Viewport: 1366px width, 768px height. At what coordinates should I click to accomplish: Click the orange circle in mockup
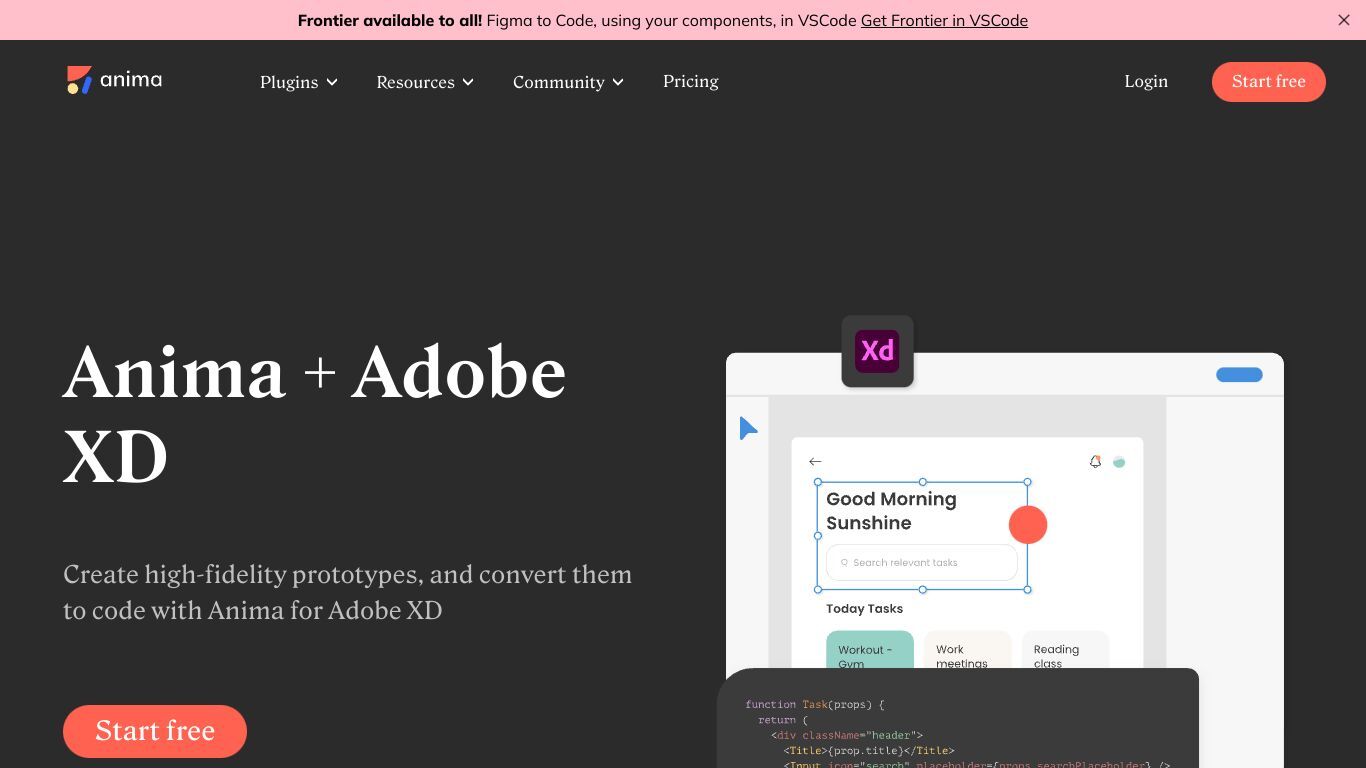[x=1028, y=524]
